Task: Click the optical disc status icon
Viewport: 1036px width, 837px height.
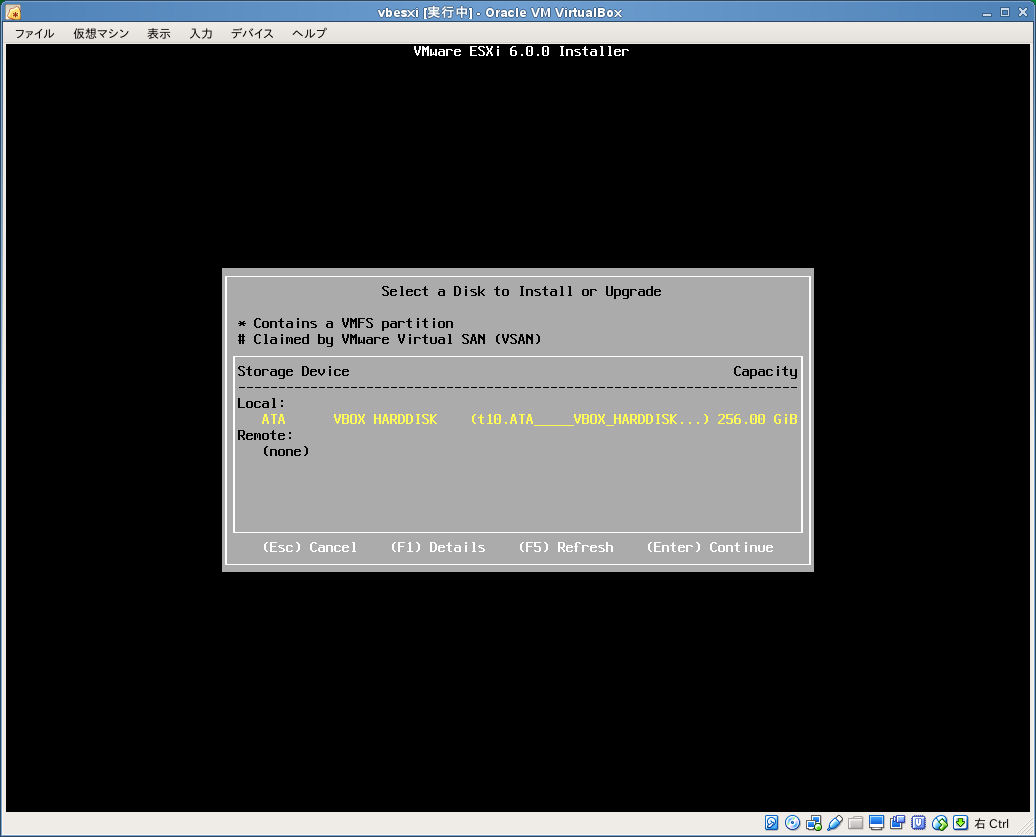Action: tap(792, 822)
